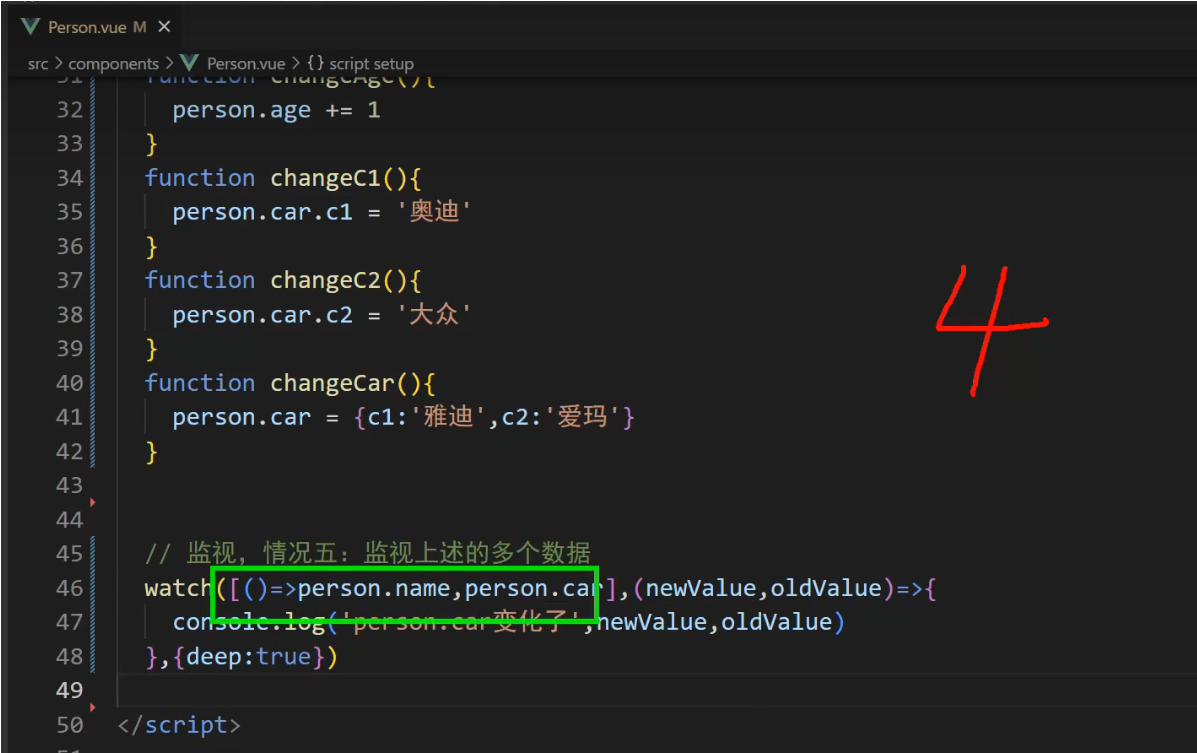Click the '大众' string on line 38

pos(434,314)
